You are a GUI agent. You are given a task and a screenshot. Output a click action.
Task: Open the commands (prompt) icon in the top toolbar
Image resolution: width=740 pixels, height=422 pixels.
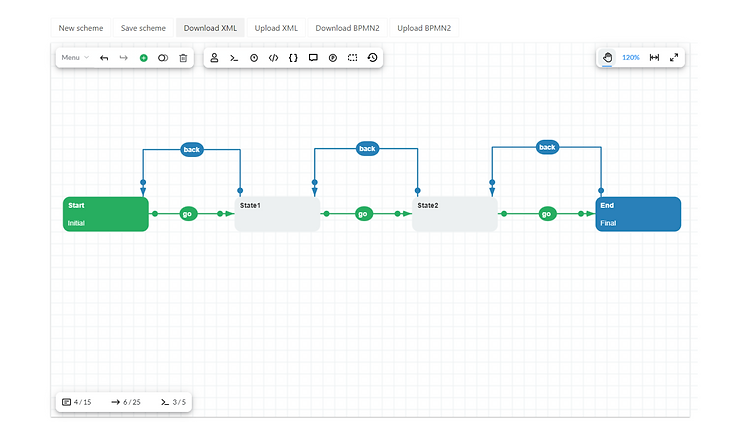234,58
